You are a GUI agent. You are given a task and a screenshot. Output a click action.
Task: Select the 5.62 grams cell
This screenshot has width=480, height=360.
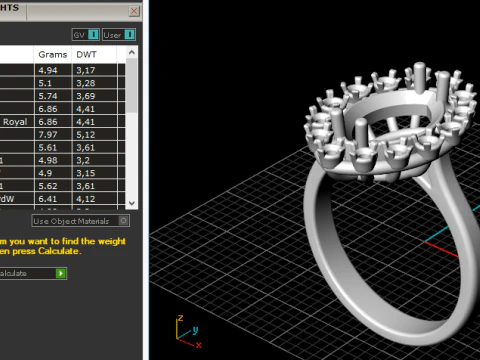click(53, 186)
